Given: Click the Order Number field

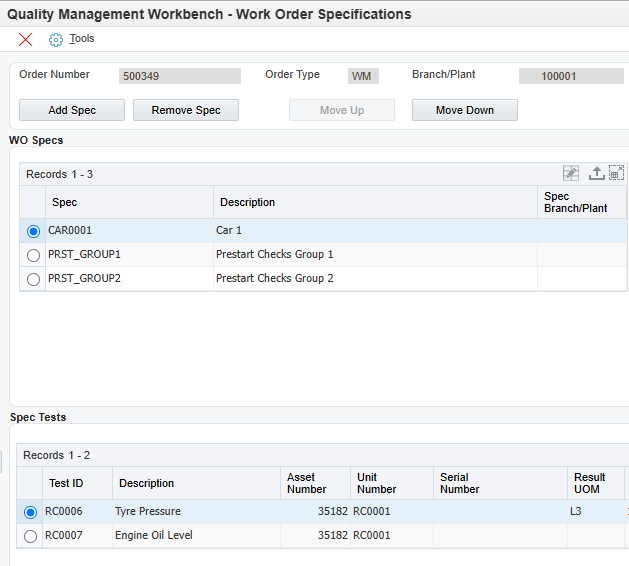Looking at the screenshot, I should tap(180, 76).
